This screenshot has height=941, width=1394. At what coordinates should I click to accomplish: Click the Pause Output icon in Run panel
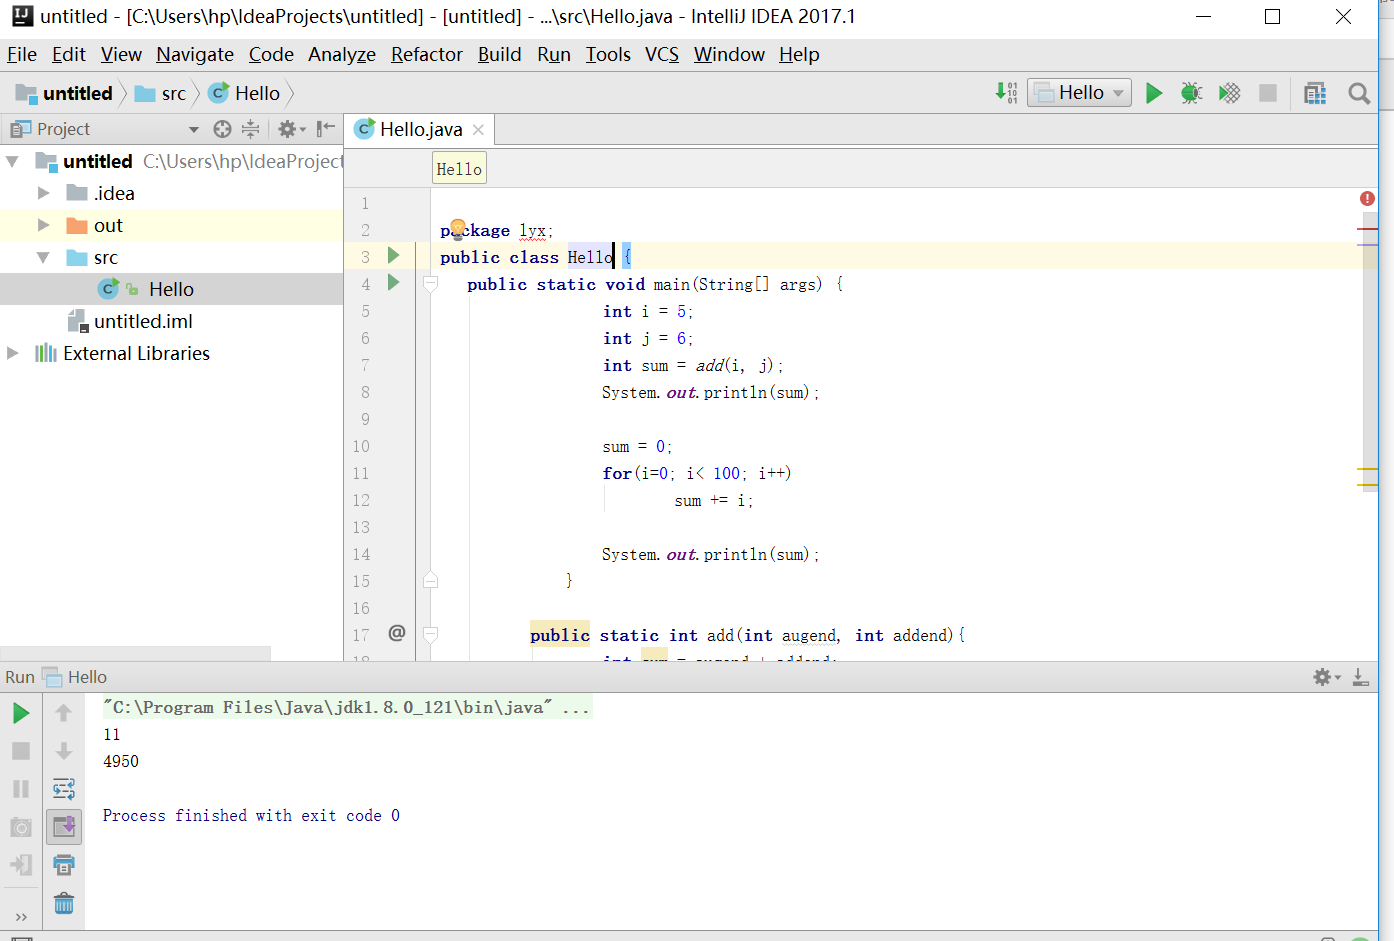pyautogui.click(x=21, y=789)
